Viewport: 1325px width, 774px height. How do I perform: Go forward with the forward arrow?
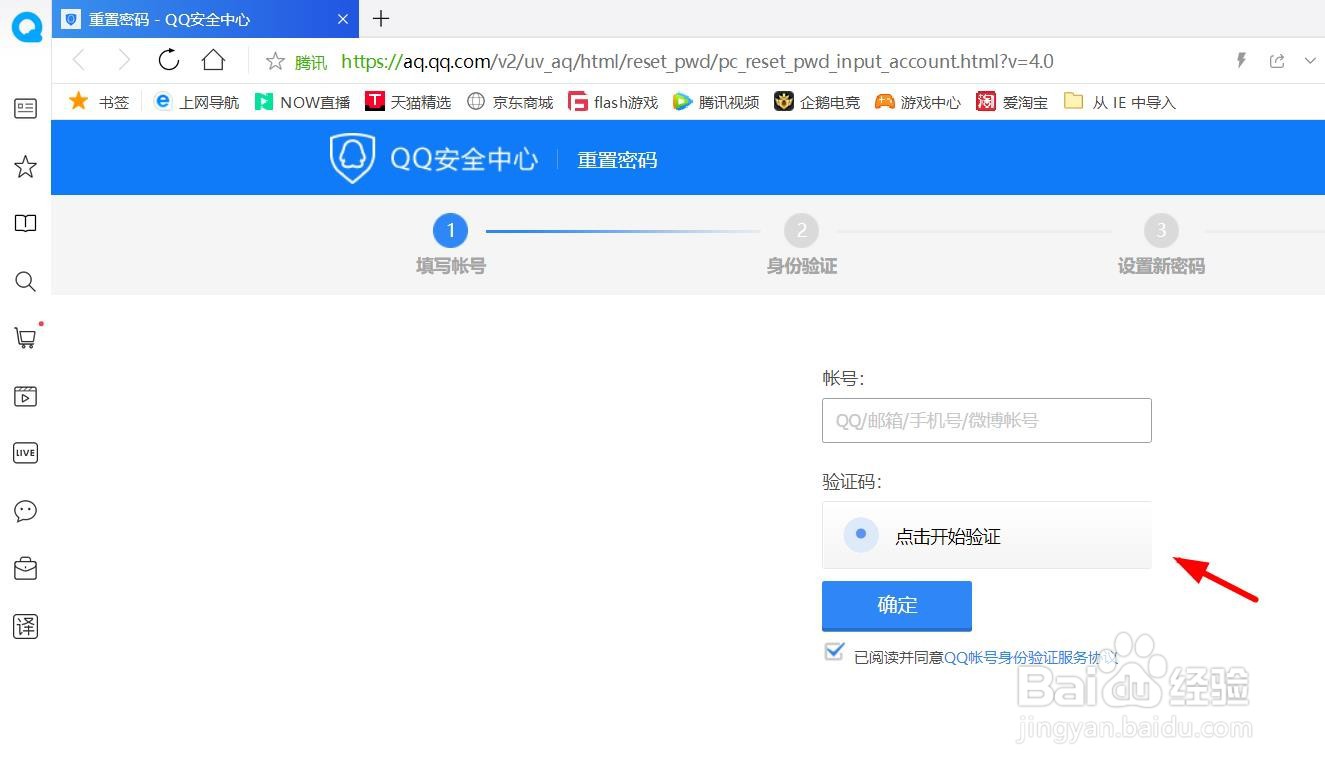point(124,61)
